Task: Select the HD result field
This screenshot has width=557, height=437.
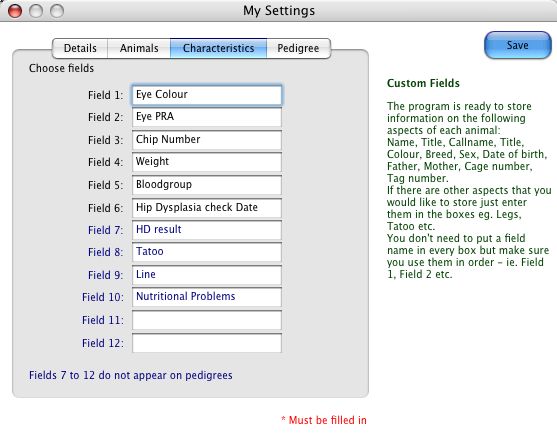Action: (x=207, y=230)
